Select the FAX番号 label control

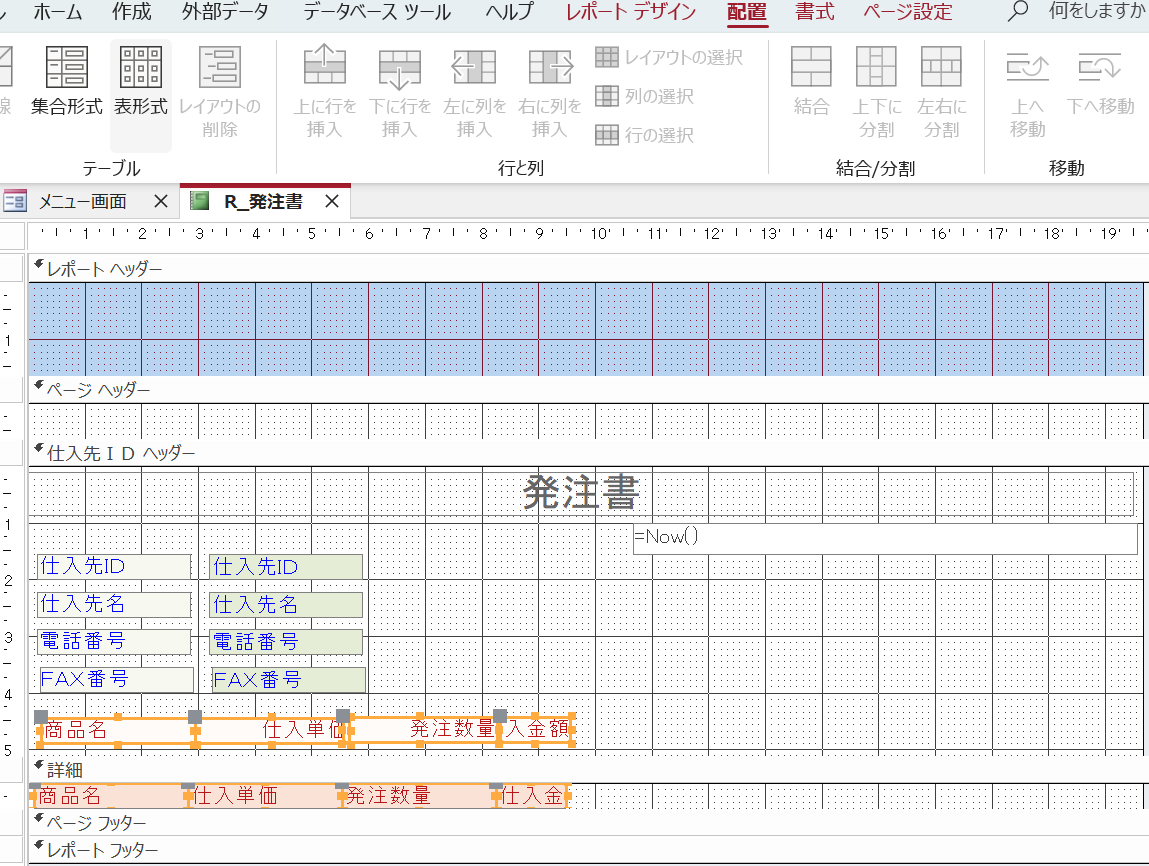pos(117,680)
